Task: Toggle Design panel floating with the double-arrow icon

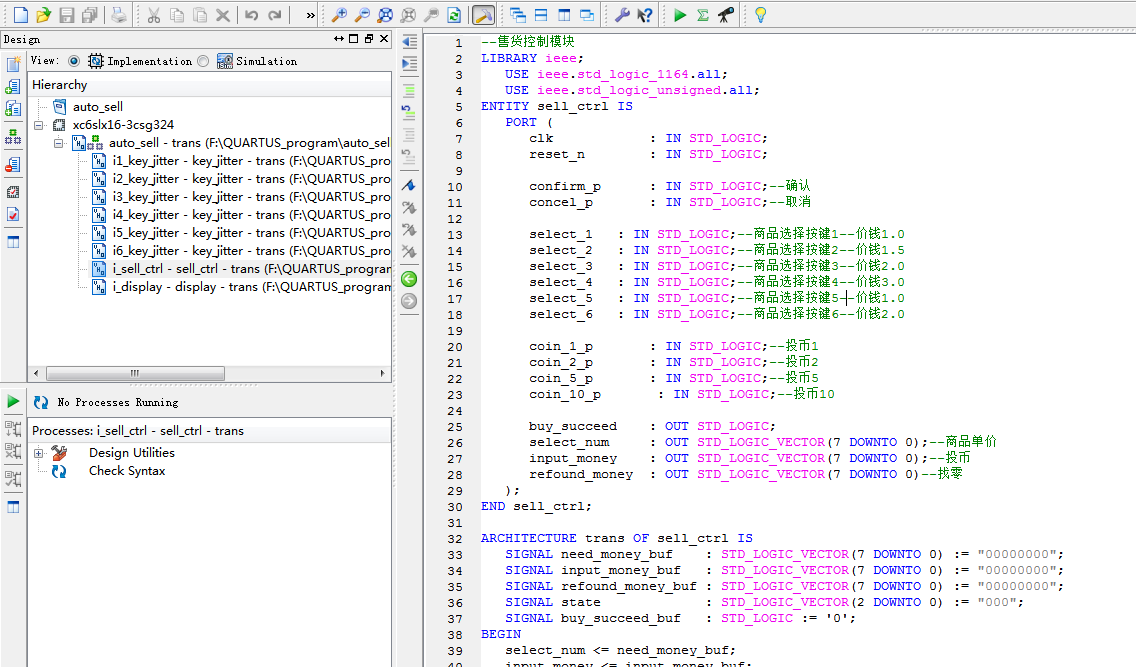Action: pos(338,38)
